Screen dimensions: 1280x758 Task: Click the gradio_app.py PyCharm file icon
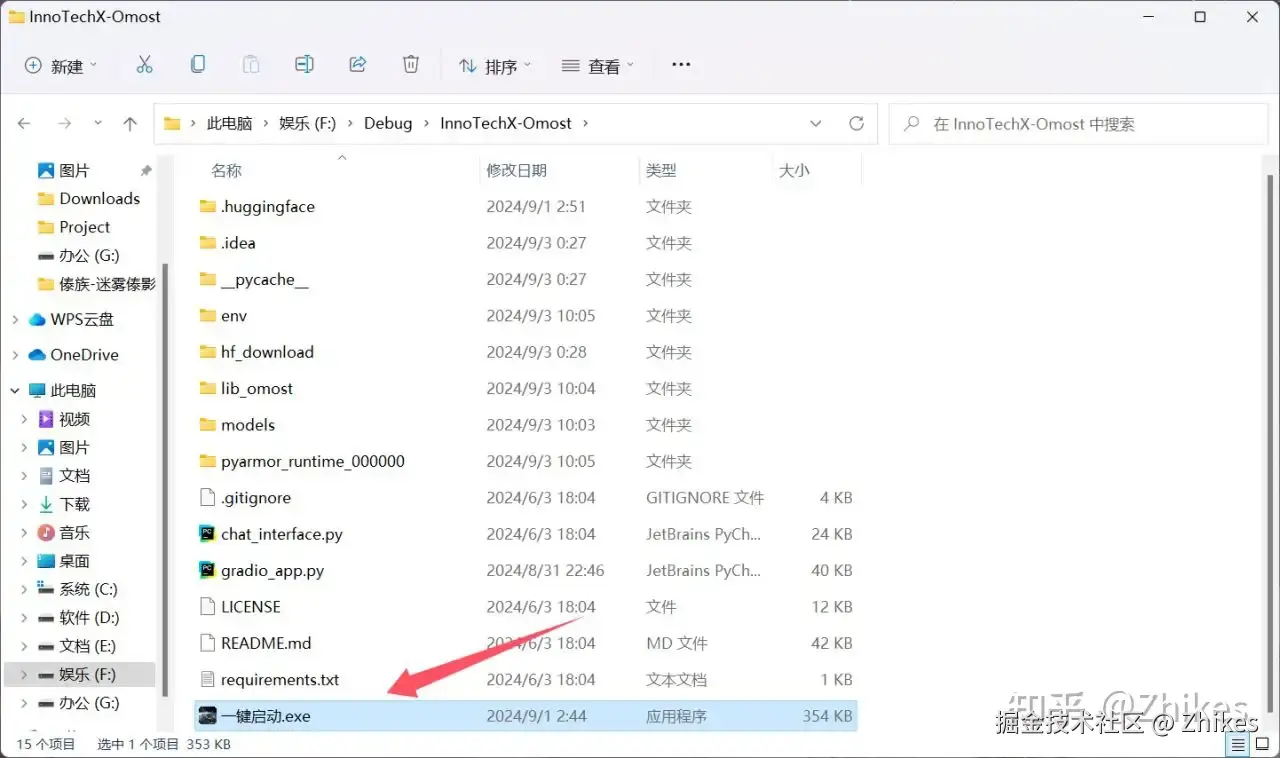pyautogui.click(x=207, y=570)
